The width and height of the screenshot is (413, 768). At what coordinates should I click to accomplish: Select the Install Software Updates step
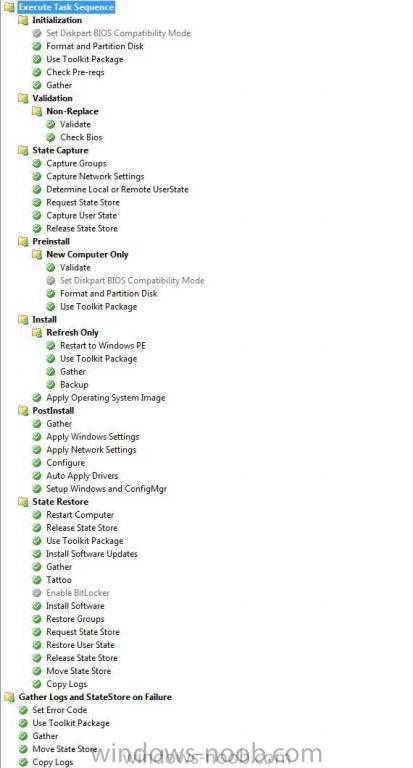(x=92, y=554)
